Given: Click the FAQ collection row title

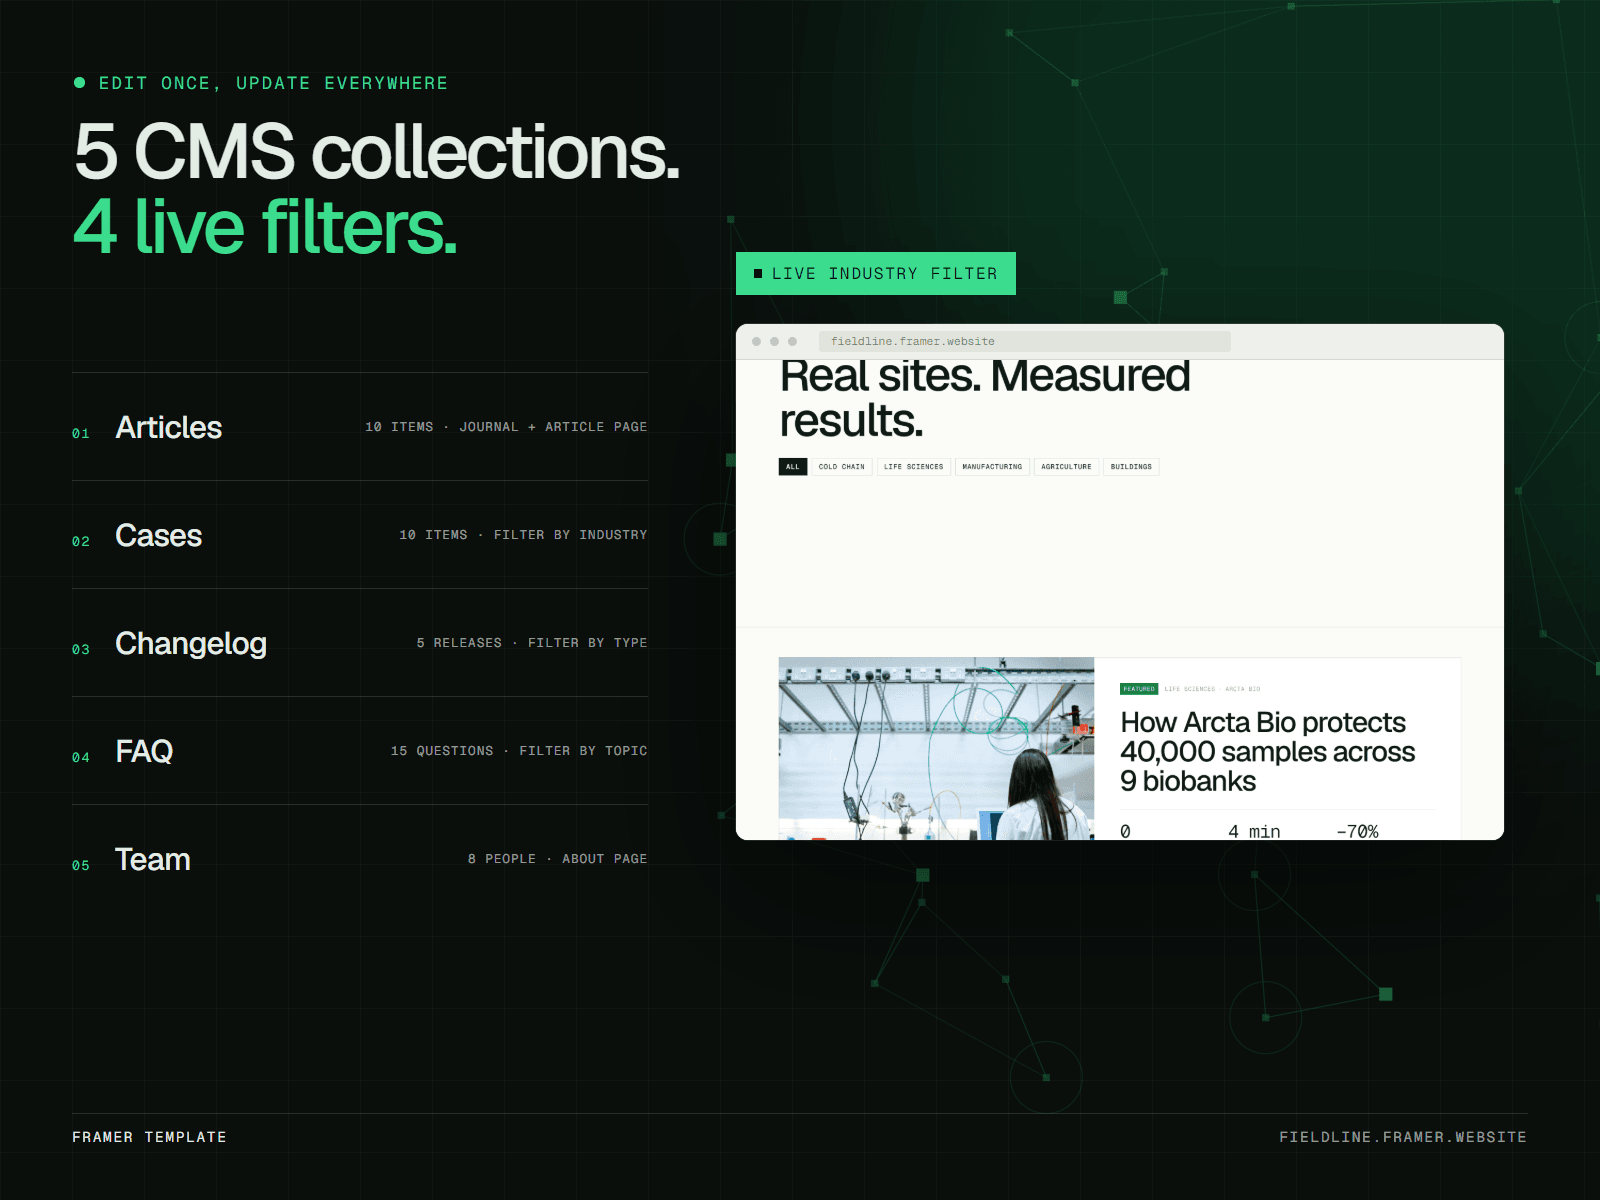Looking at the screenshot, I should (x=144, y=751).
